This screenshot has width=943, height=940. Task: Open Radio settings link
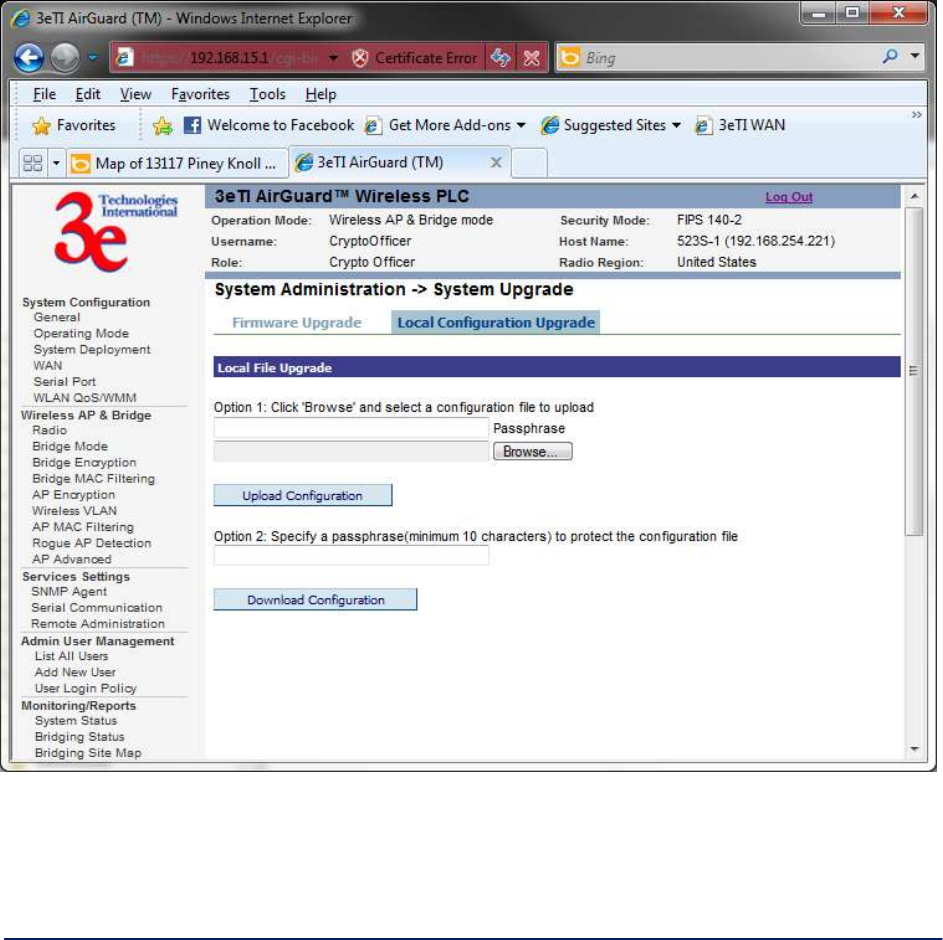pyautogui.click(x=49, y=431)
